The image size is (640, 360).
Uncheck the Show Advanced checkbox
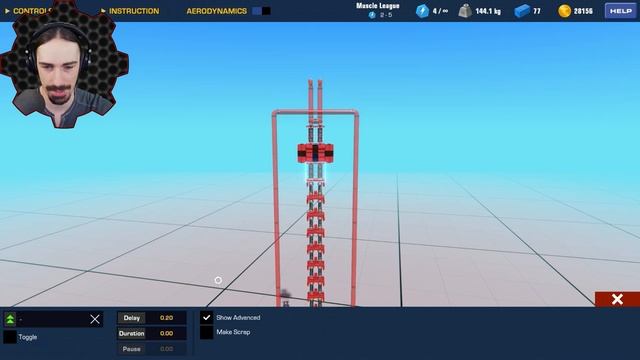[x=207, y=318]
